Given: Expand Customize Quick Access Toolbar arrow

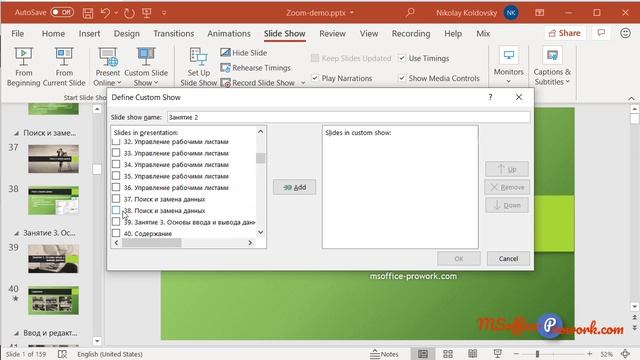Looking at the screenshot, I should tap(164, 13).
